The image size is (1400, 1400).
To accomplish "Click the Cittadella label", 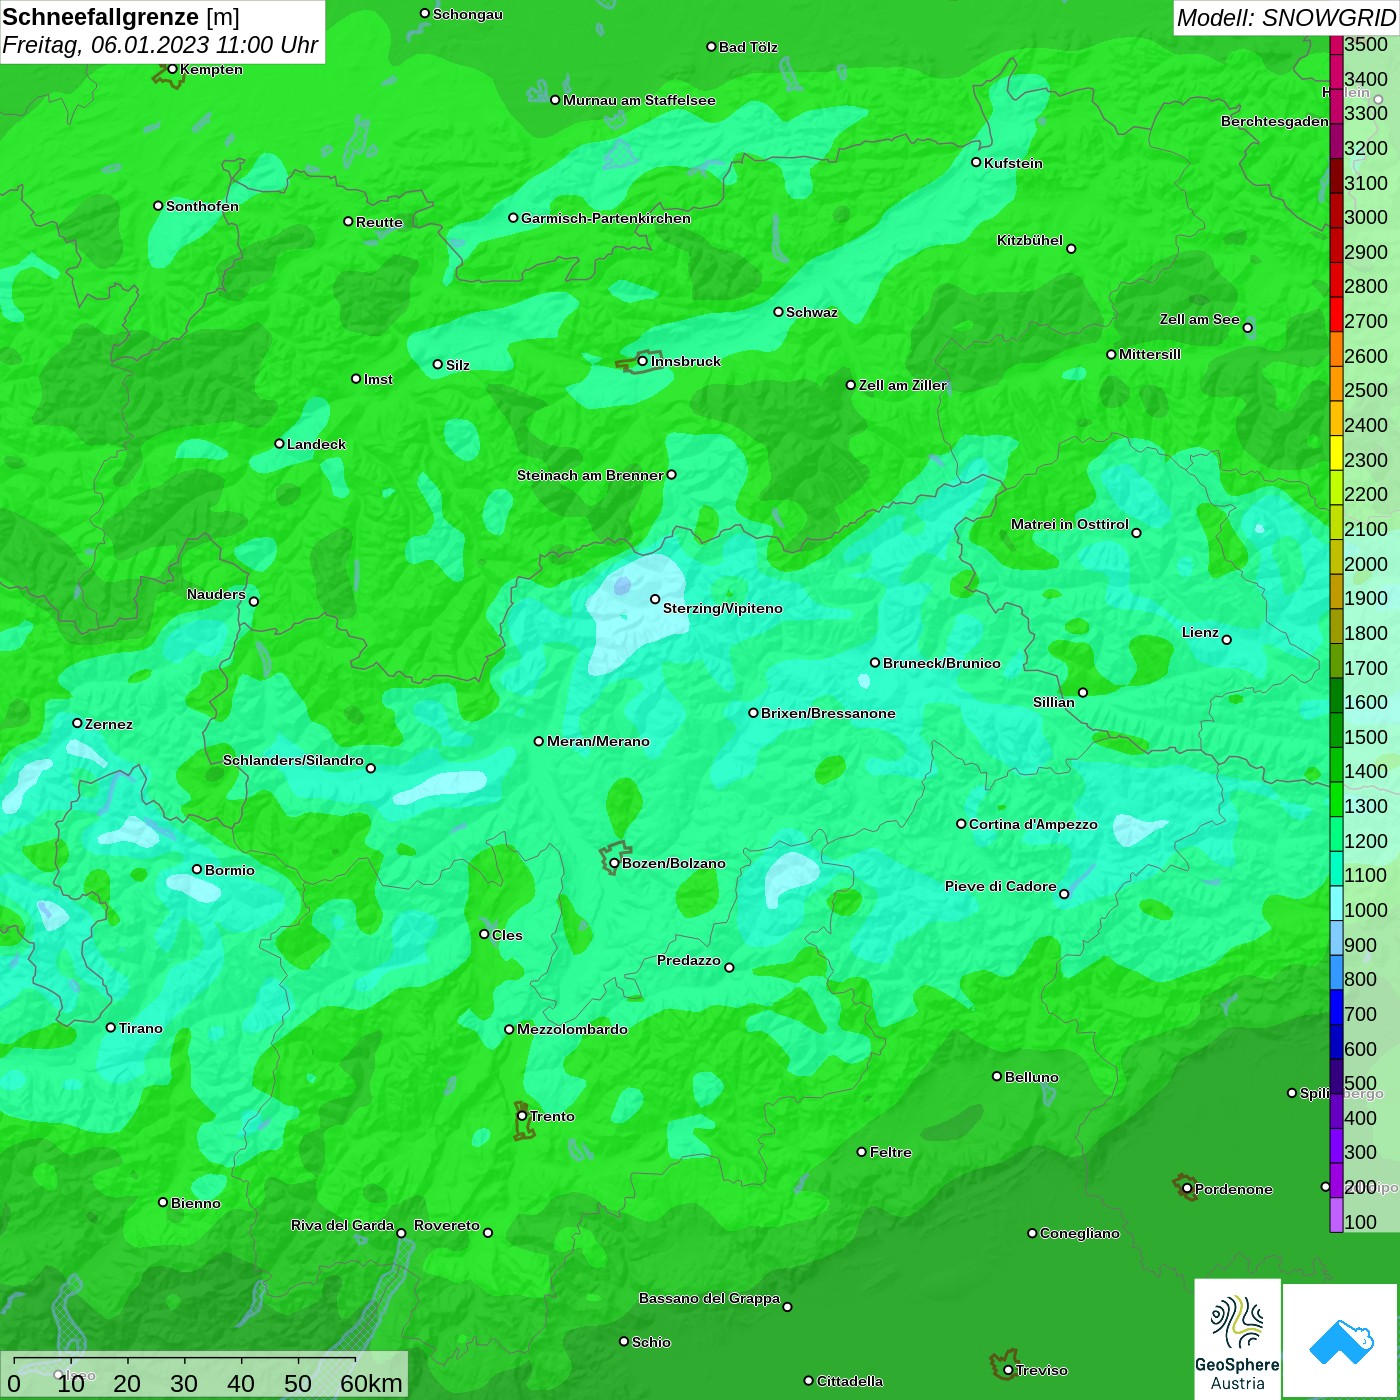I will coord(850,1381).
